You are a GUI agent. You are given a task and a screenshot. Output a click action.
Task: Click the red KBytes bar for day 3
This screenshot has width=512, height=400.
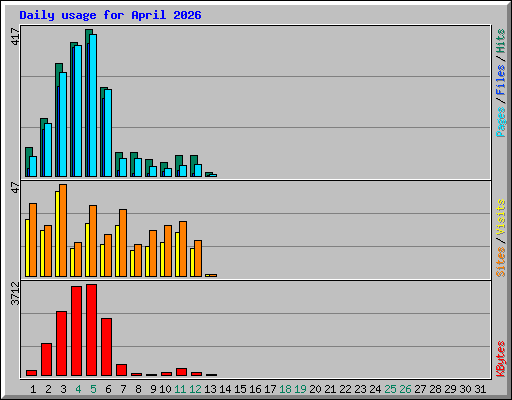click(62, 344)
